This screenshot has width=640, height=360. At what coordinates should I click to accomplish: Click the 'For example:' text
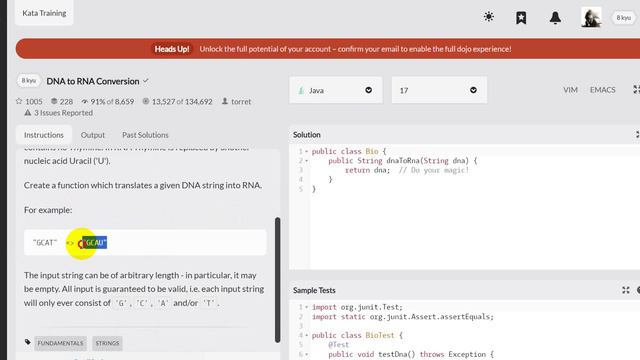(48, 210)
